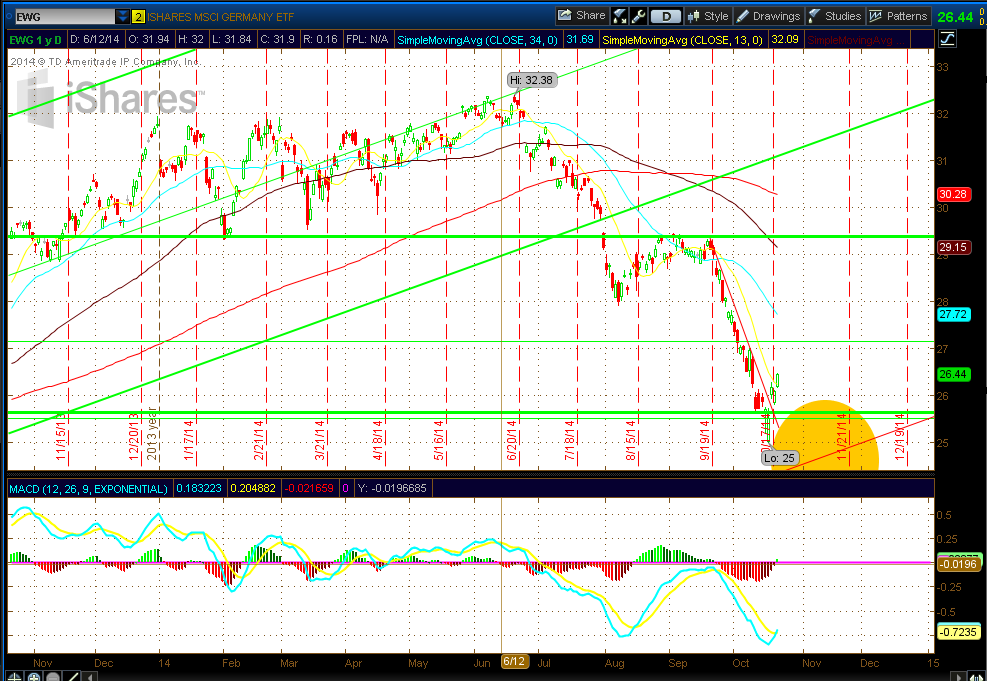Click the -0.7235 MACD axis label
This screenshot has width=987, height=681.
957,631
